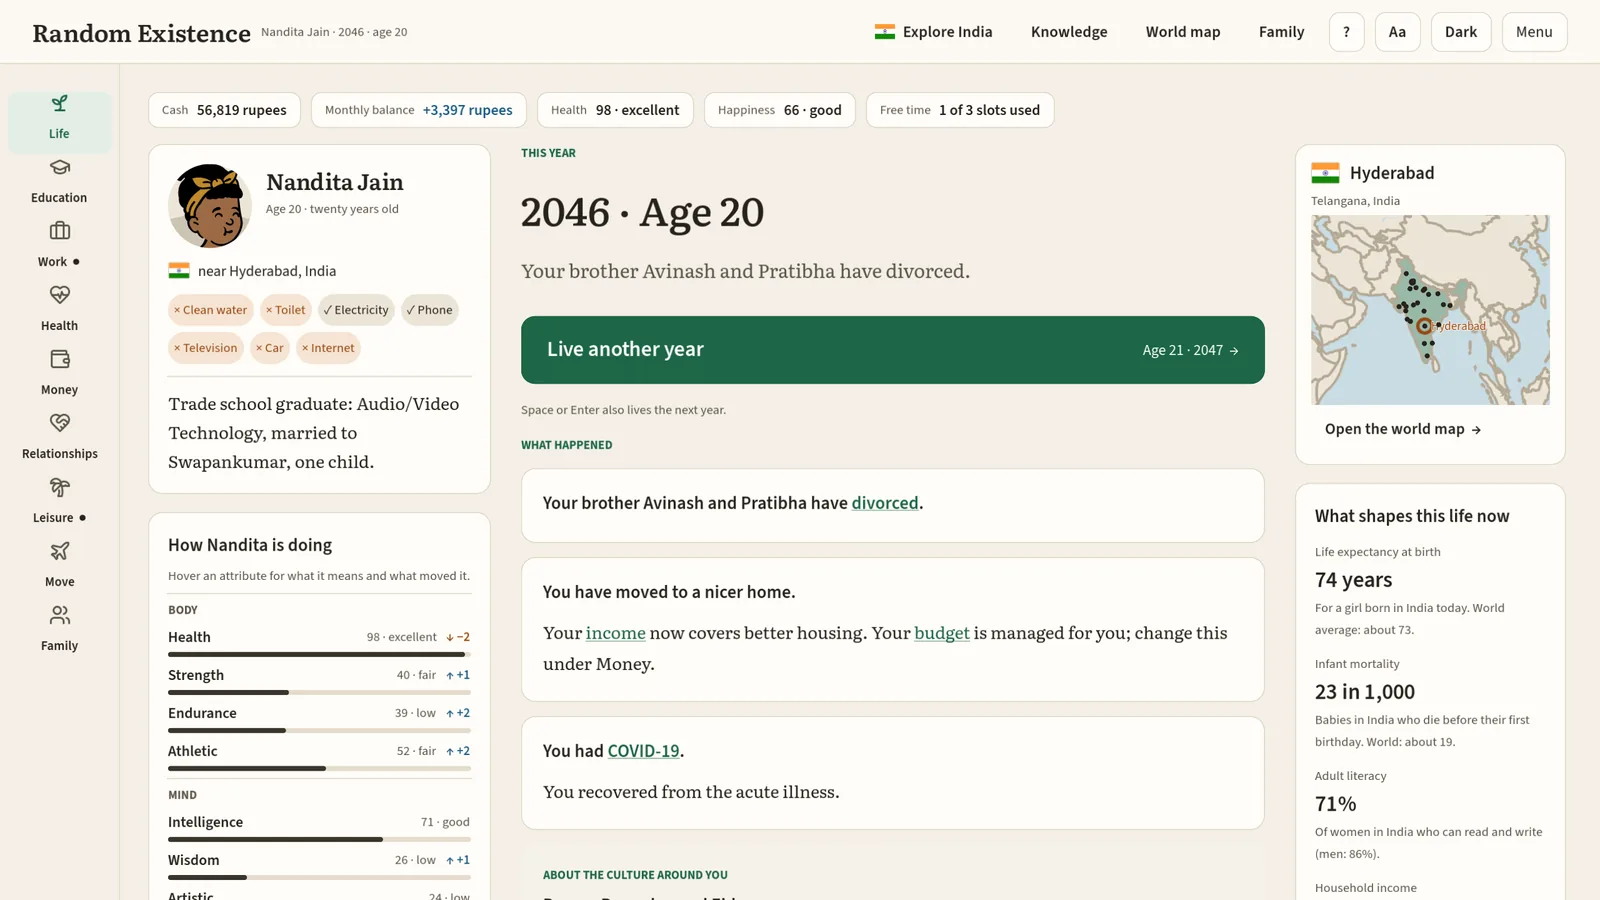Follow the divorced link
The image size is (1600, 900).
coord(884,503)
